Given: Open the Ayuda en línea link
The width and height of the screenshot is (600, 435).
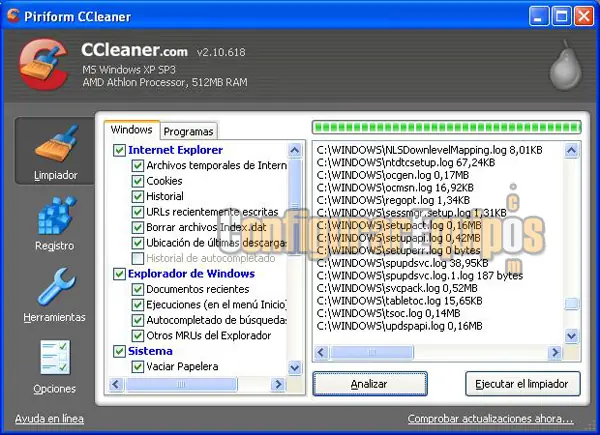Looking at the screenshot, I should coord(49,419).
